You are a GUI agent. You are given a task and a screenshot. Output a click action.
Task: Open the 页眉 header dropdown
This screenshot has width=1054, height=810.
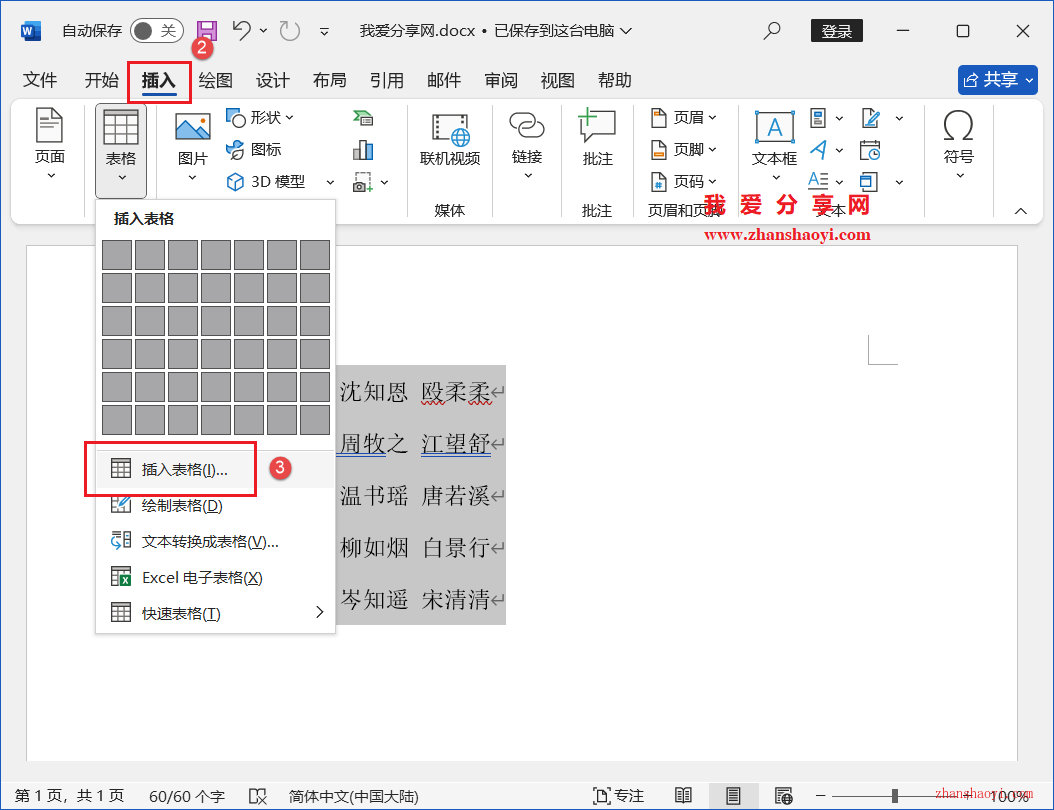click(684, 118)
